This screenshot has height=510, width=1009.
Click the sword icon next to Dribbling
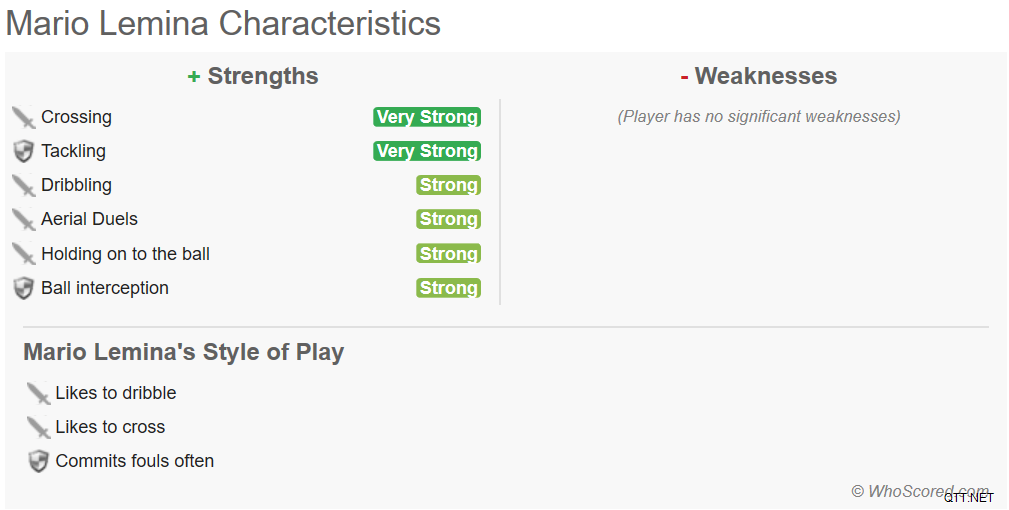(x=24, y=186)
